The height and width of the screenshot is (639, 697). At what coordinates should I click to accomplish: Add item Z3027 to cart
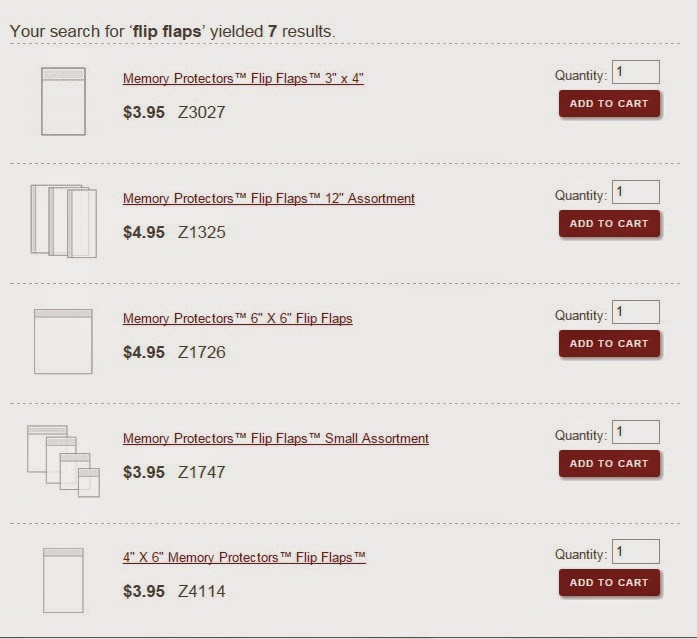pyautogui.click(x=609, y=104)
